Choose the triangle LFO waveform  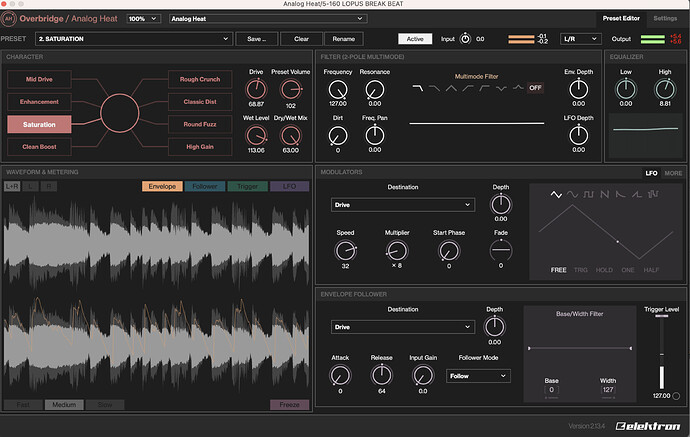click(x=556, y=194)
